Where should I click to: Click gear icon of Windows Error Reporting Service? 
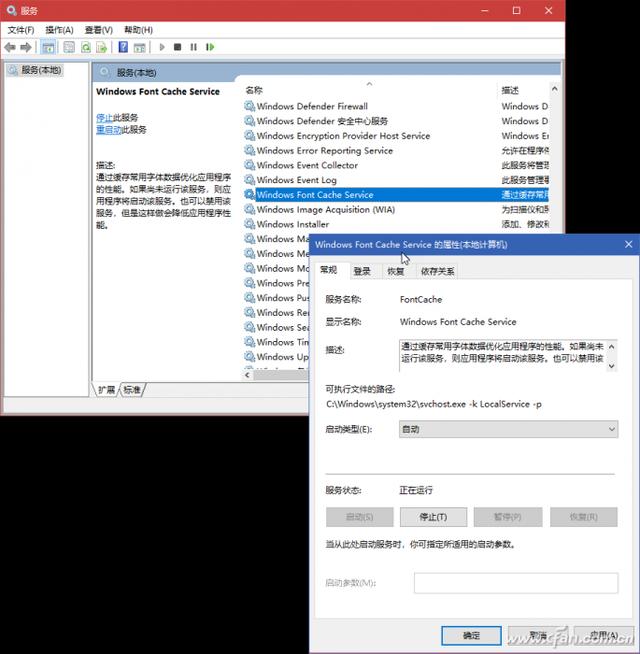point(249,151)
